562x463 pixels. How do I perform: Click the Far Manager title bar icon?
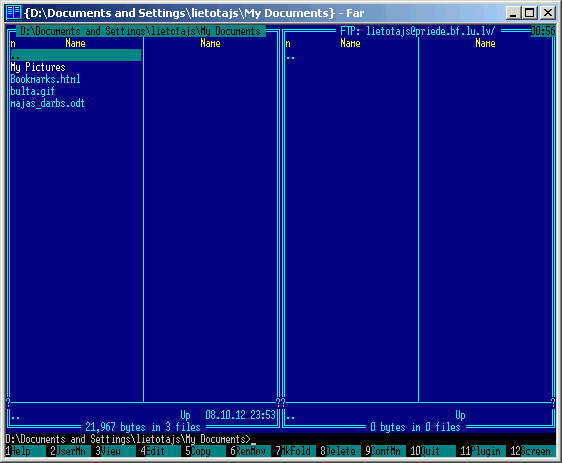pos(14,13)
